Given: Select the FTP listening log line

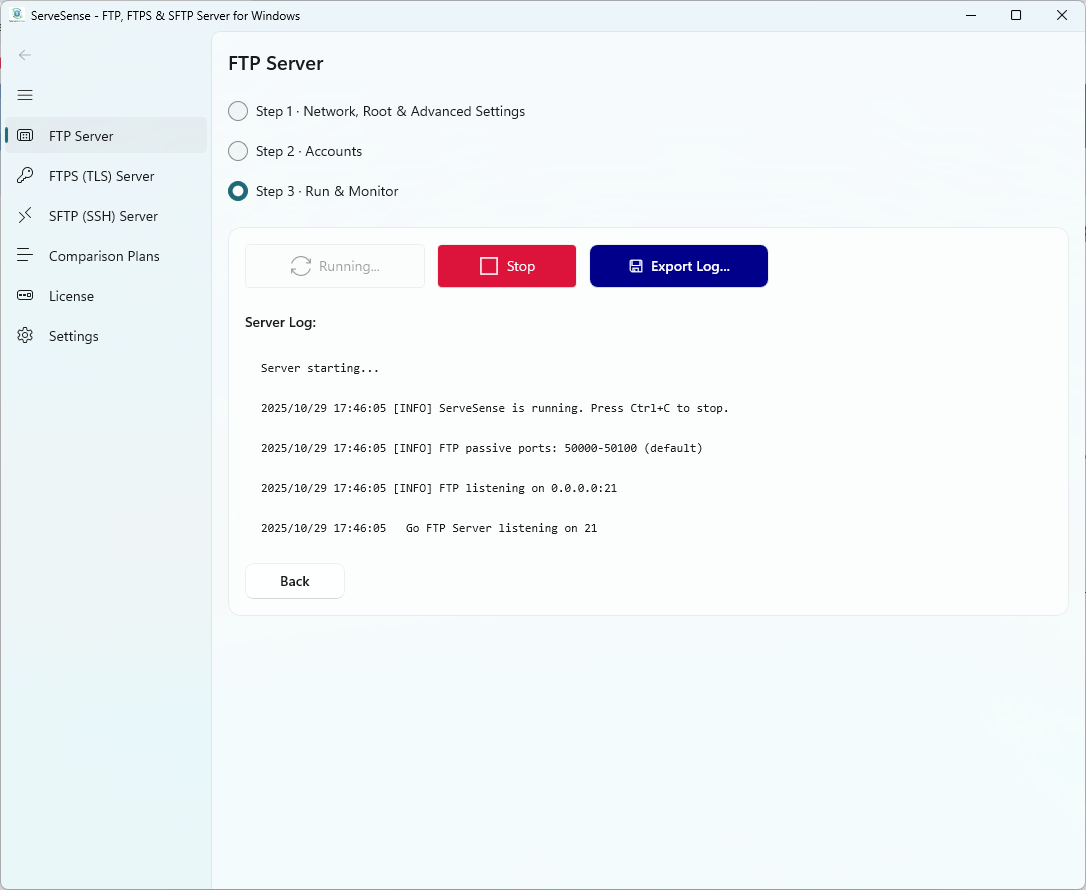Looking at the screenshot, I should 441,488.
